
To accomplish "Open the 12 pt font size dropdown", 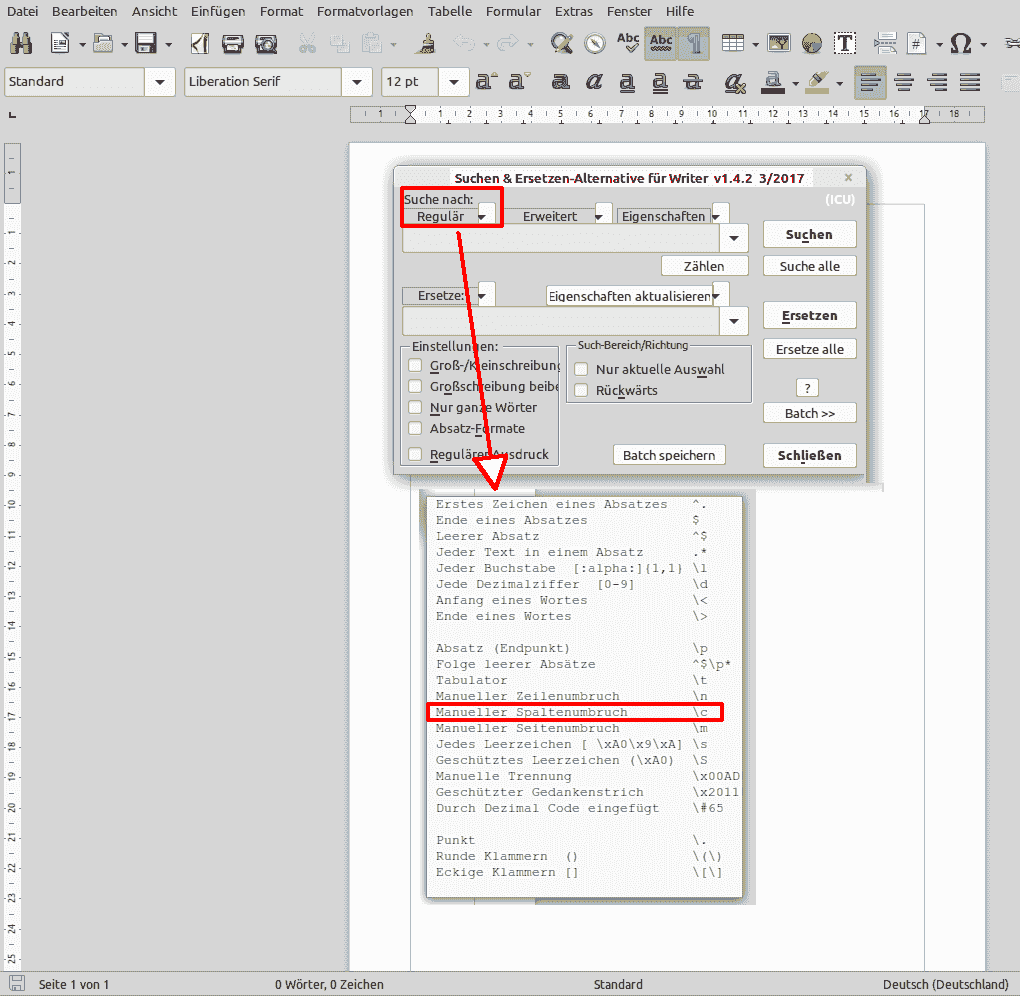I will click(454, 82).
